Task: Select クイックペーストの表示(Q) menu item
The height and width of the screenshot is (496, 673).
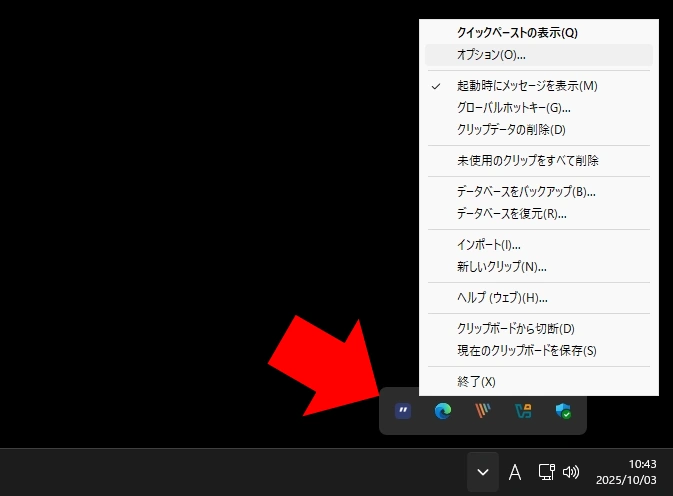Action: [x=516, y=33]
